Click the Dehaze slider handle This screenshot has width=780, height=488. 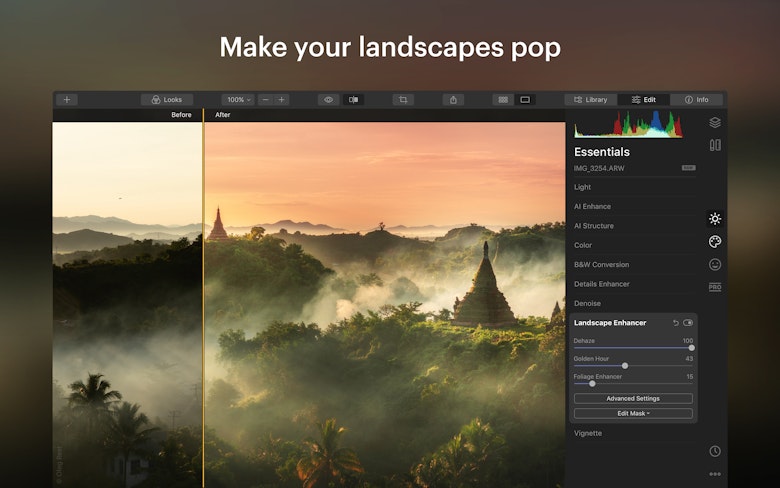click(691, 348)
